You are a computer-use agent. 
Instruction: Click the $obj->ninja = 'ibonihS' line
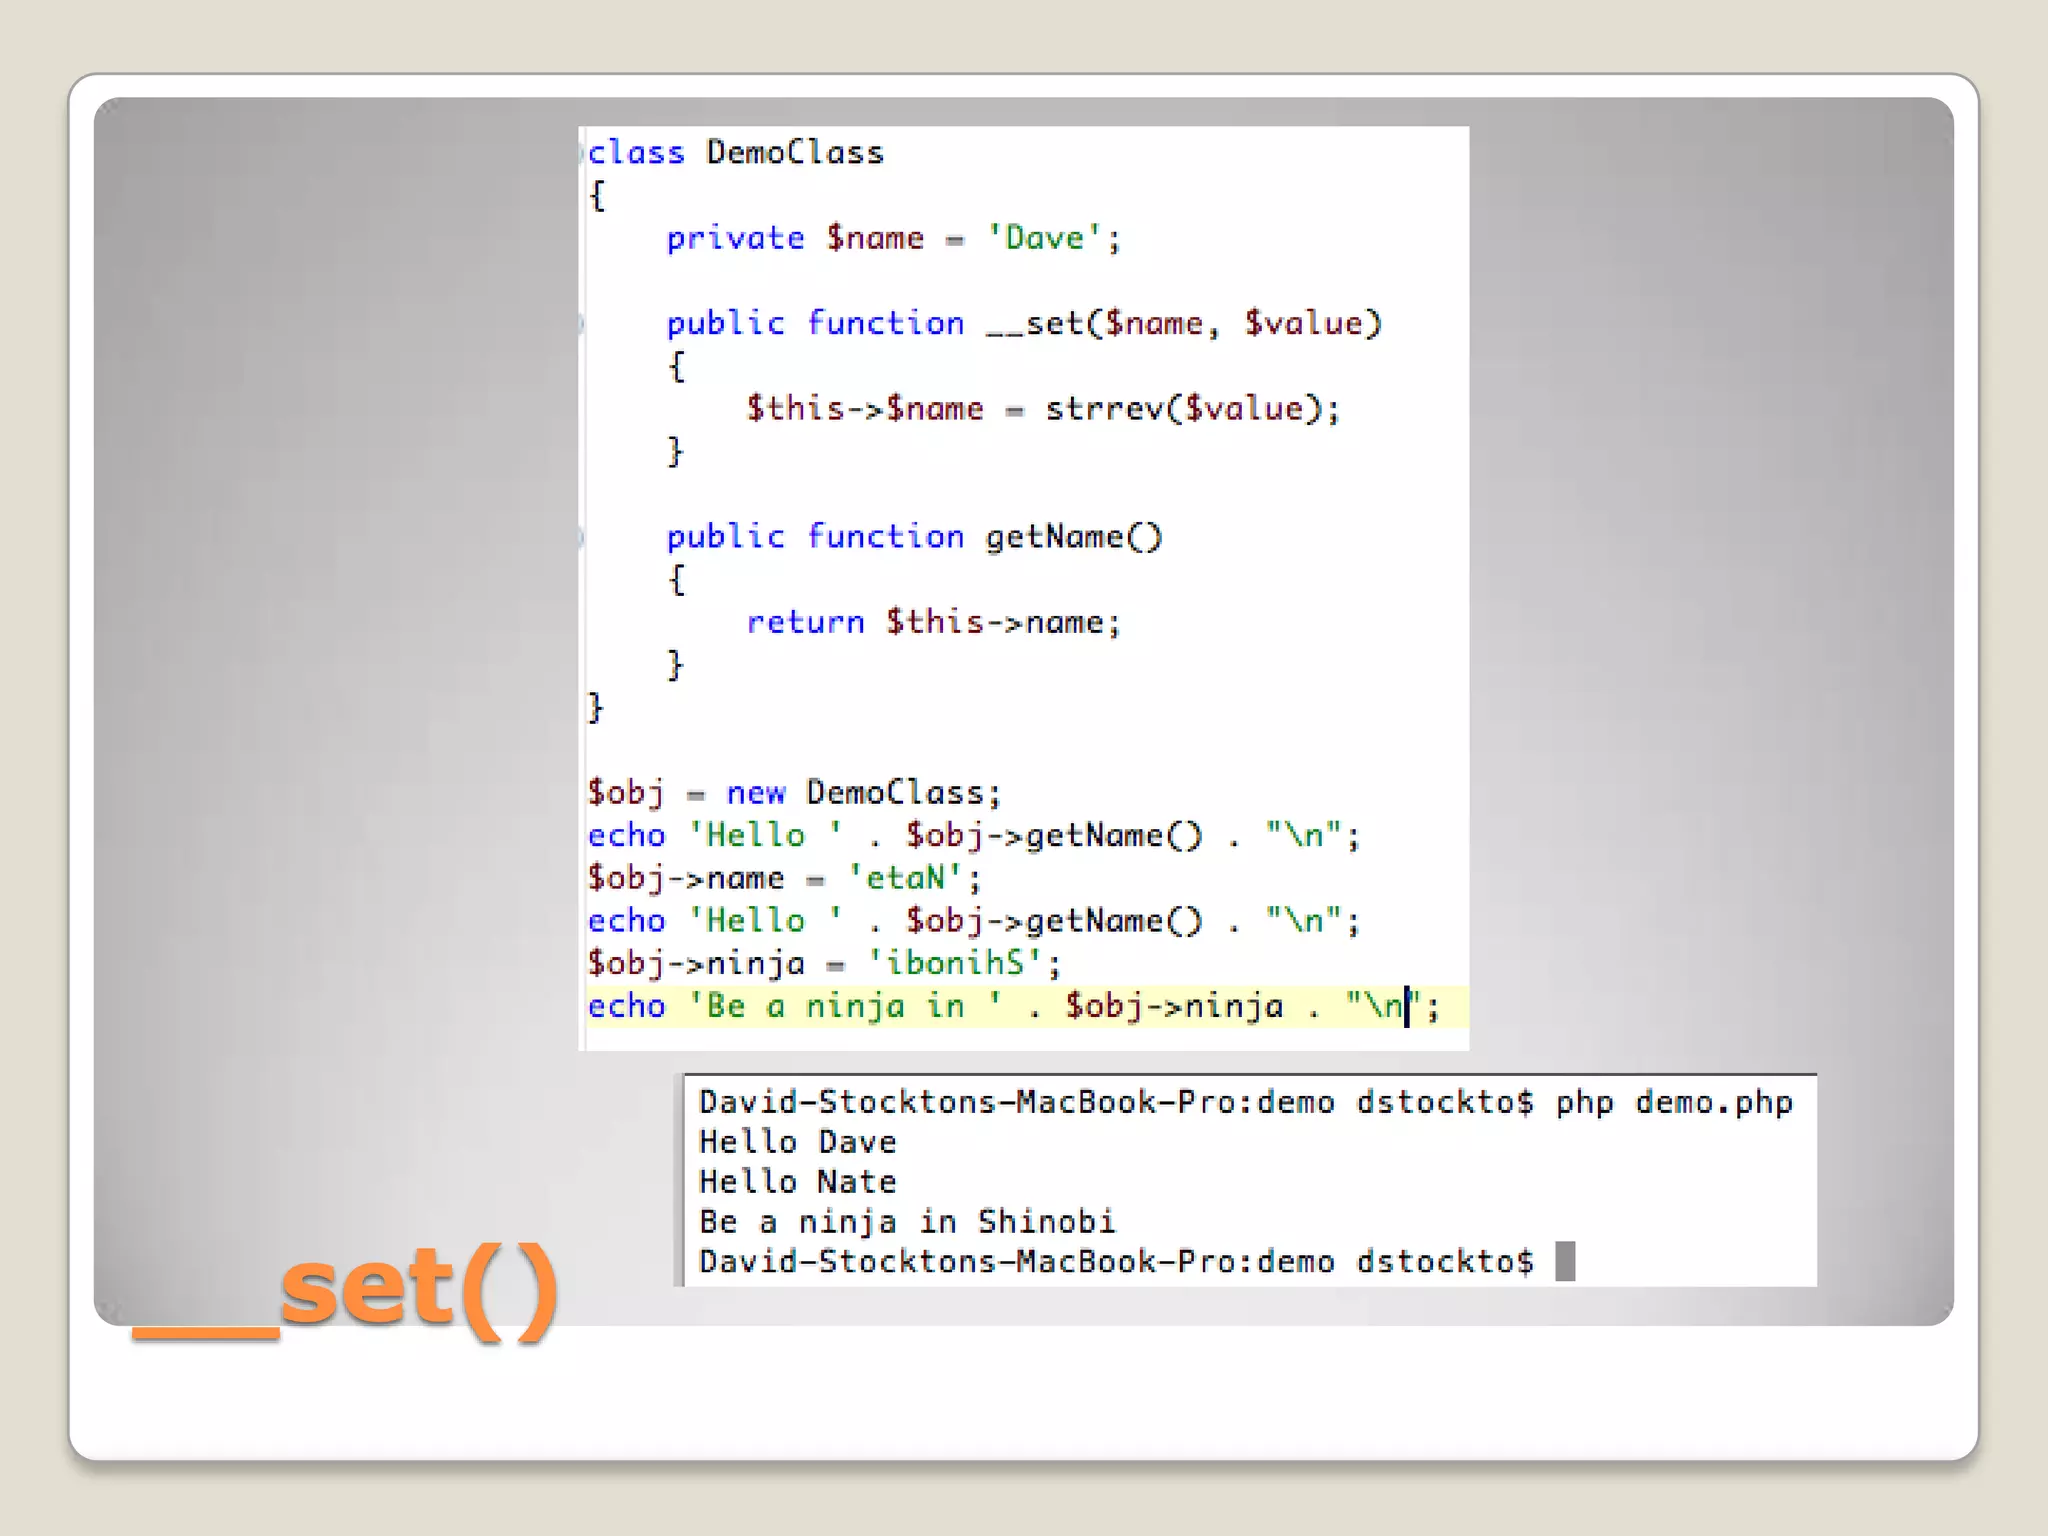pyautogui.click(x=824, y=963)
